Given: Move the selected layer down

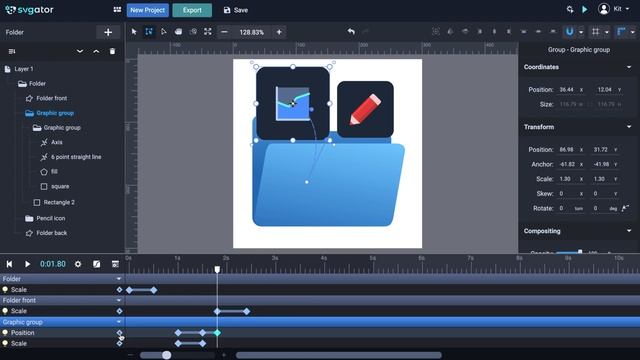Looking at the screenshot, I should 80,51.
